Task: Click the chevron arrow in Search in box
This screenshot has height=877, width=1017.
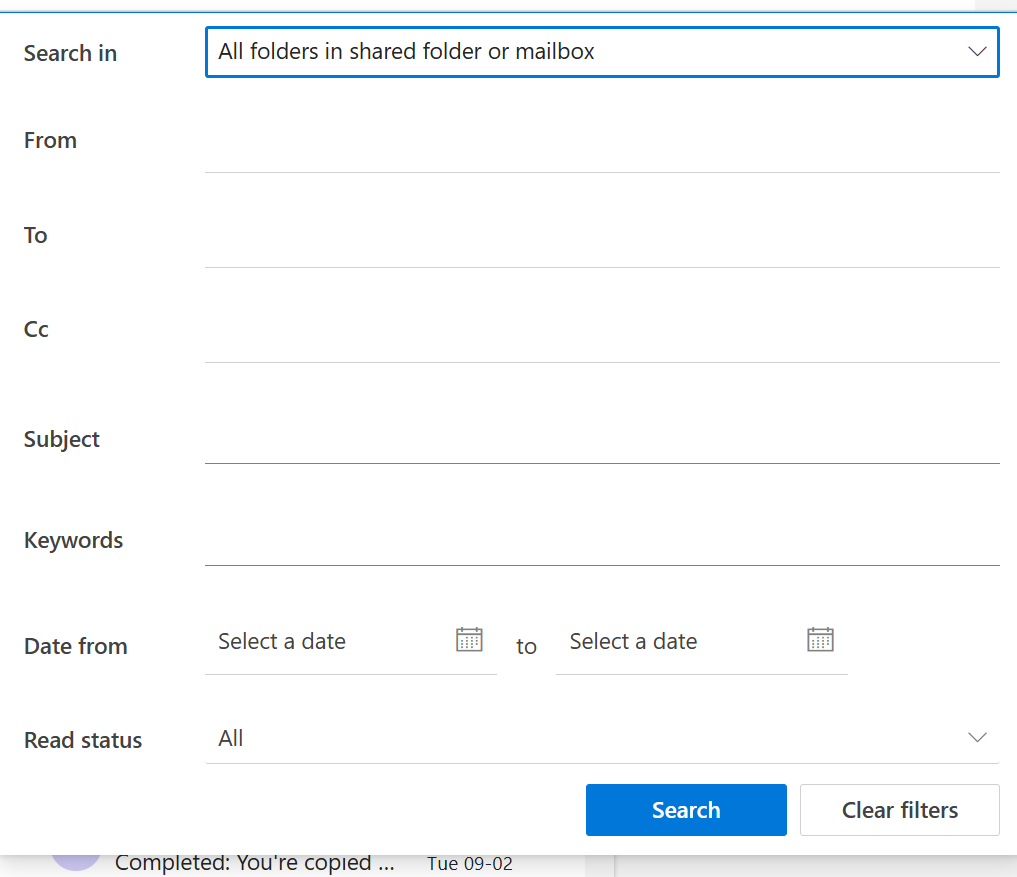Action: pos(977,52)
